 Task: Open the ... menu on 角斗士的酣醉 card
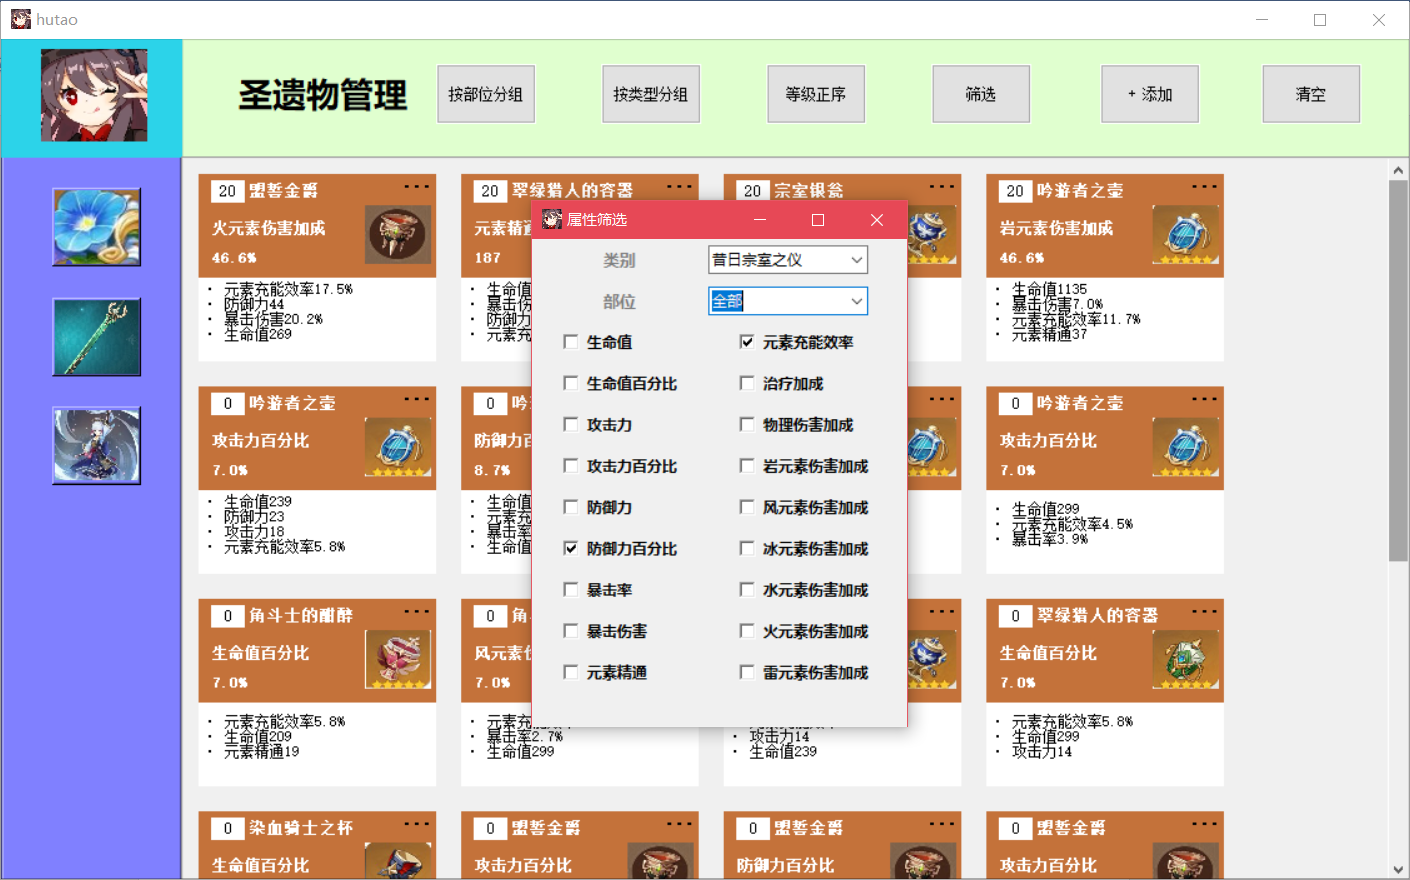click(417, 611)
